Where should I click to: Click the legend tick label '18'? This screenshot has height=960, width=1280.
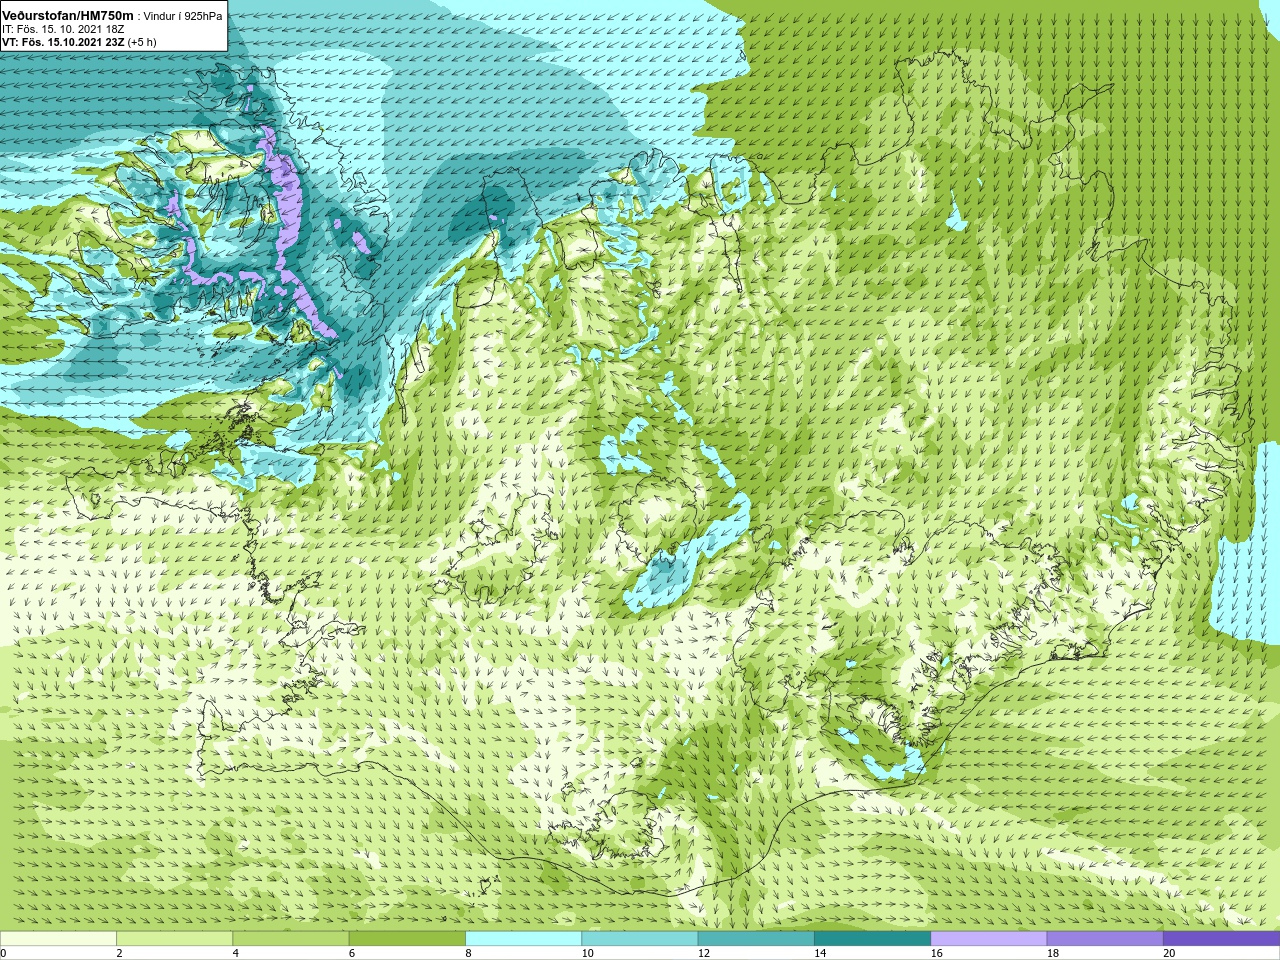[x=1053, y=953]
